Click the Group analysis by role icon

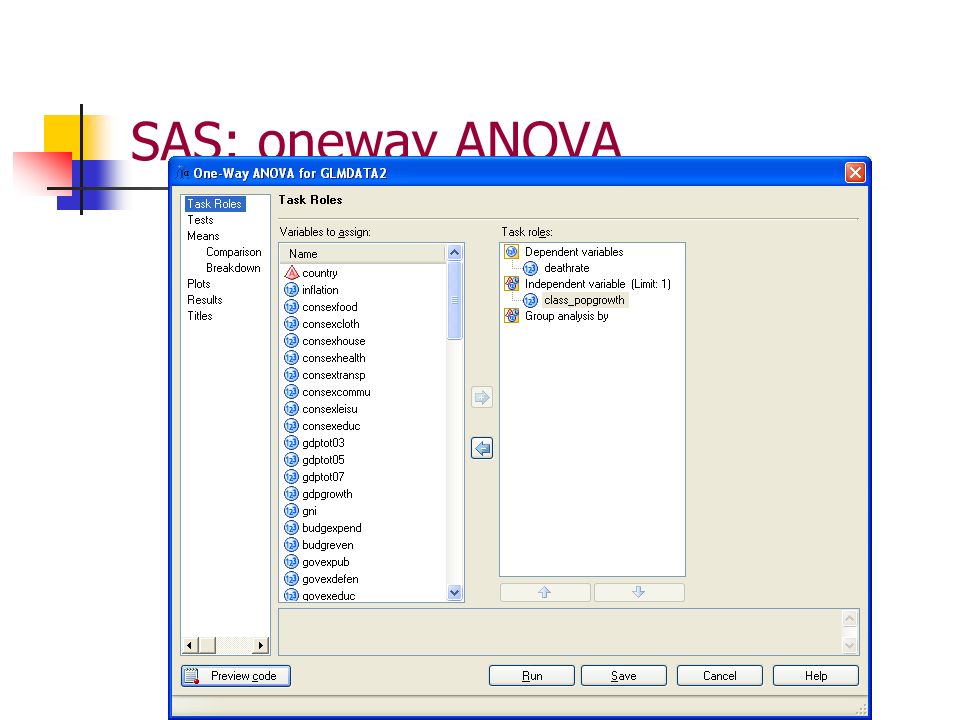512,316
